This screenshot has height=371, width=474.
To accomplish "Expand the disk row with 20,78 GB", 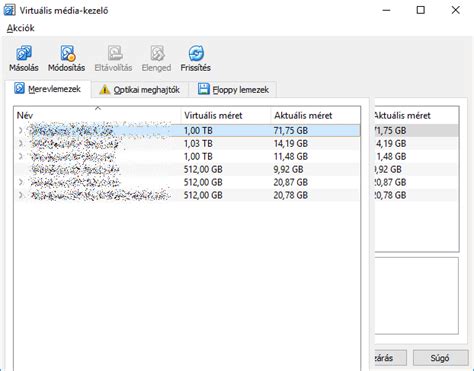I will click(21, 195).
